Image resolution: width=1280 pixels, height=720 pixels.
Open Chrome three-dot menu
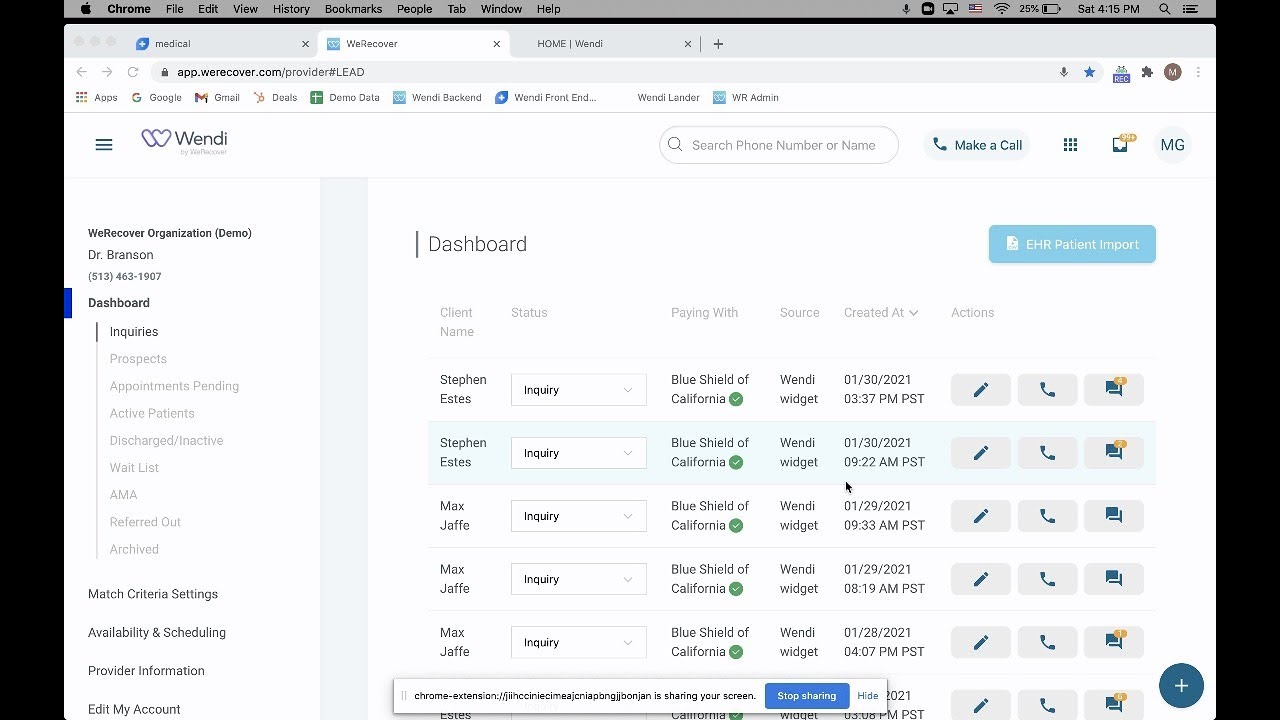[x=1198, y=72]
